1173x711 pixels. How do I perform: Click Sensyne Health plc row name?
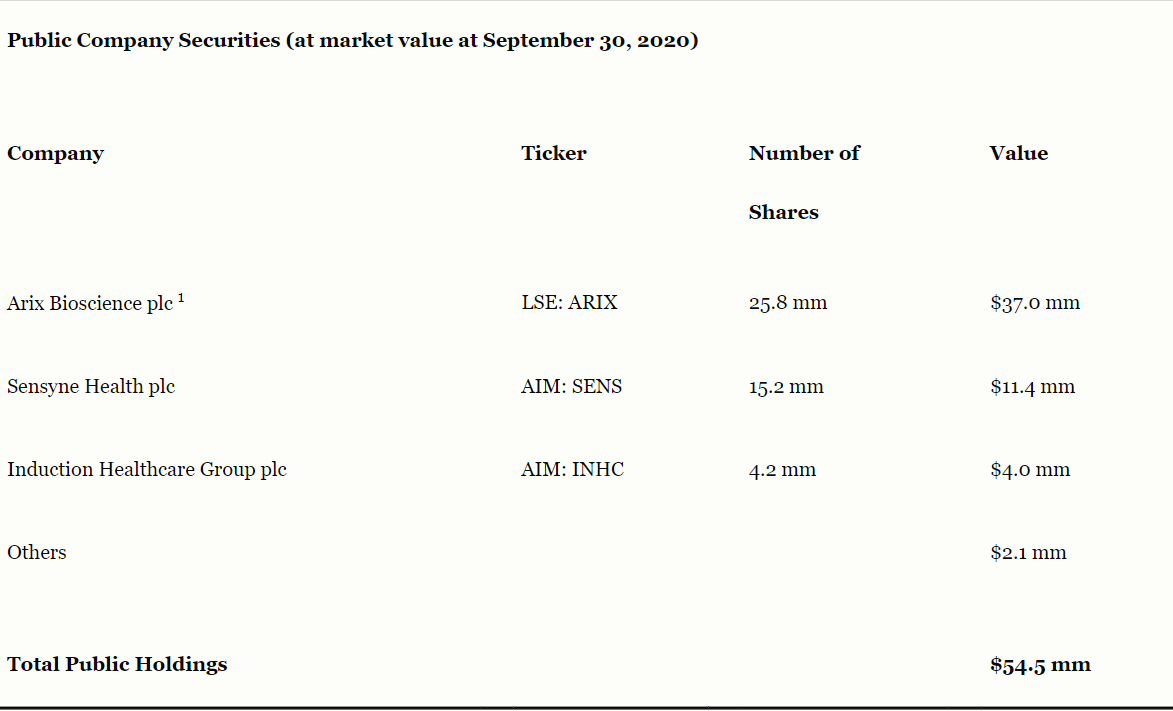pyautogui.click(x=91, y=387)
